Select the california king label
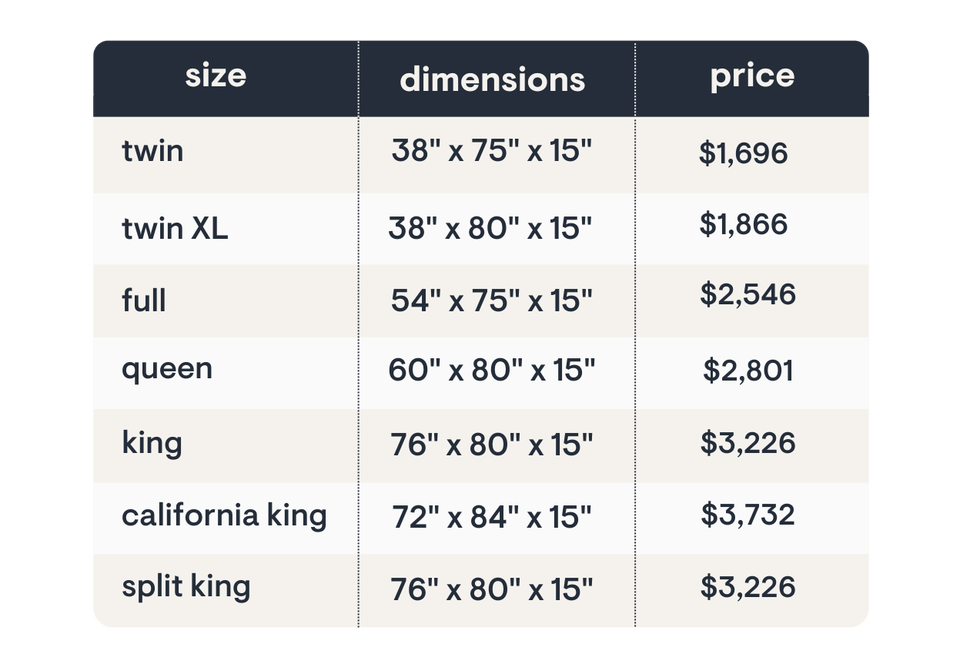The image size is (980, 661). [x=224, y=516]
